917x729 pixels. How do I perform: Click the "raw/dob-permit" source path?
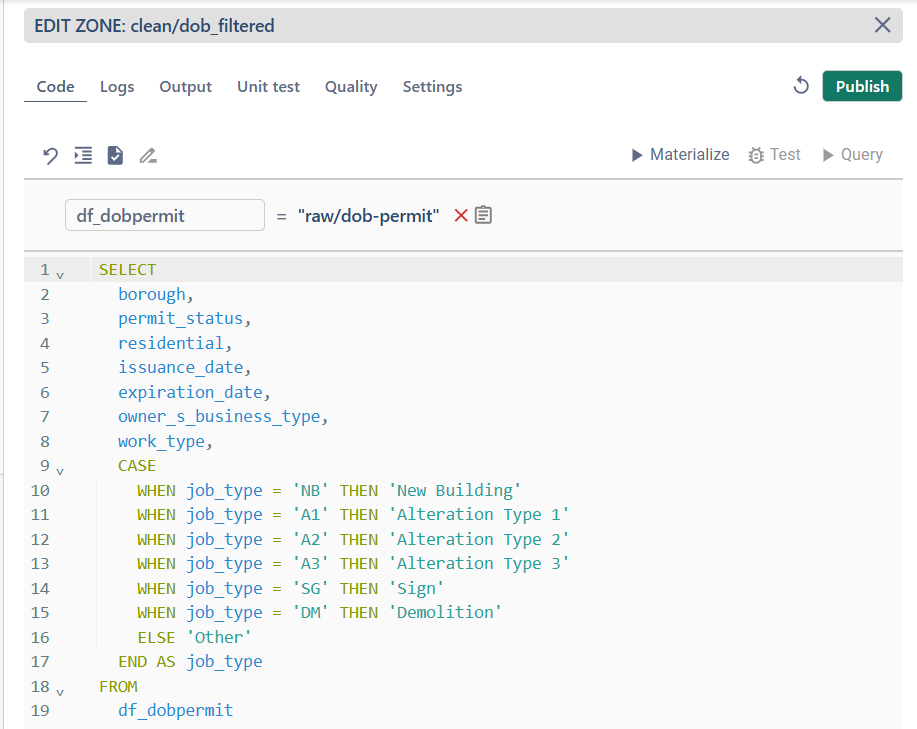[x=368, y=216]
